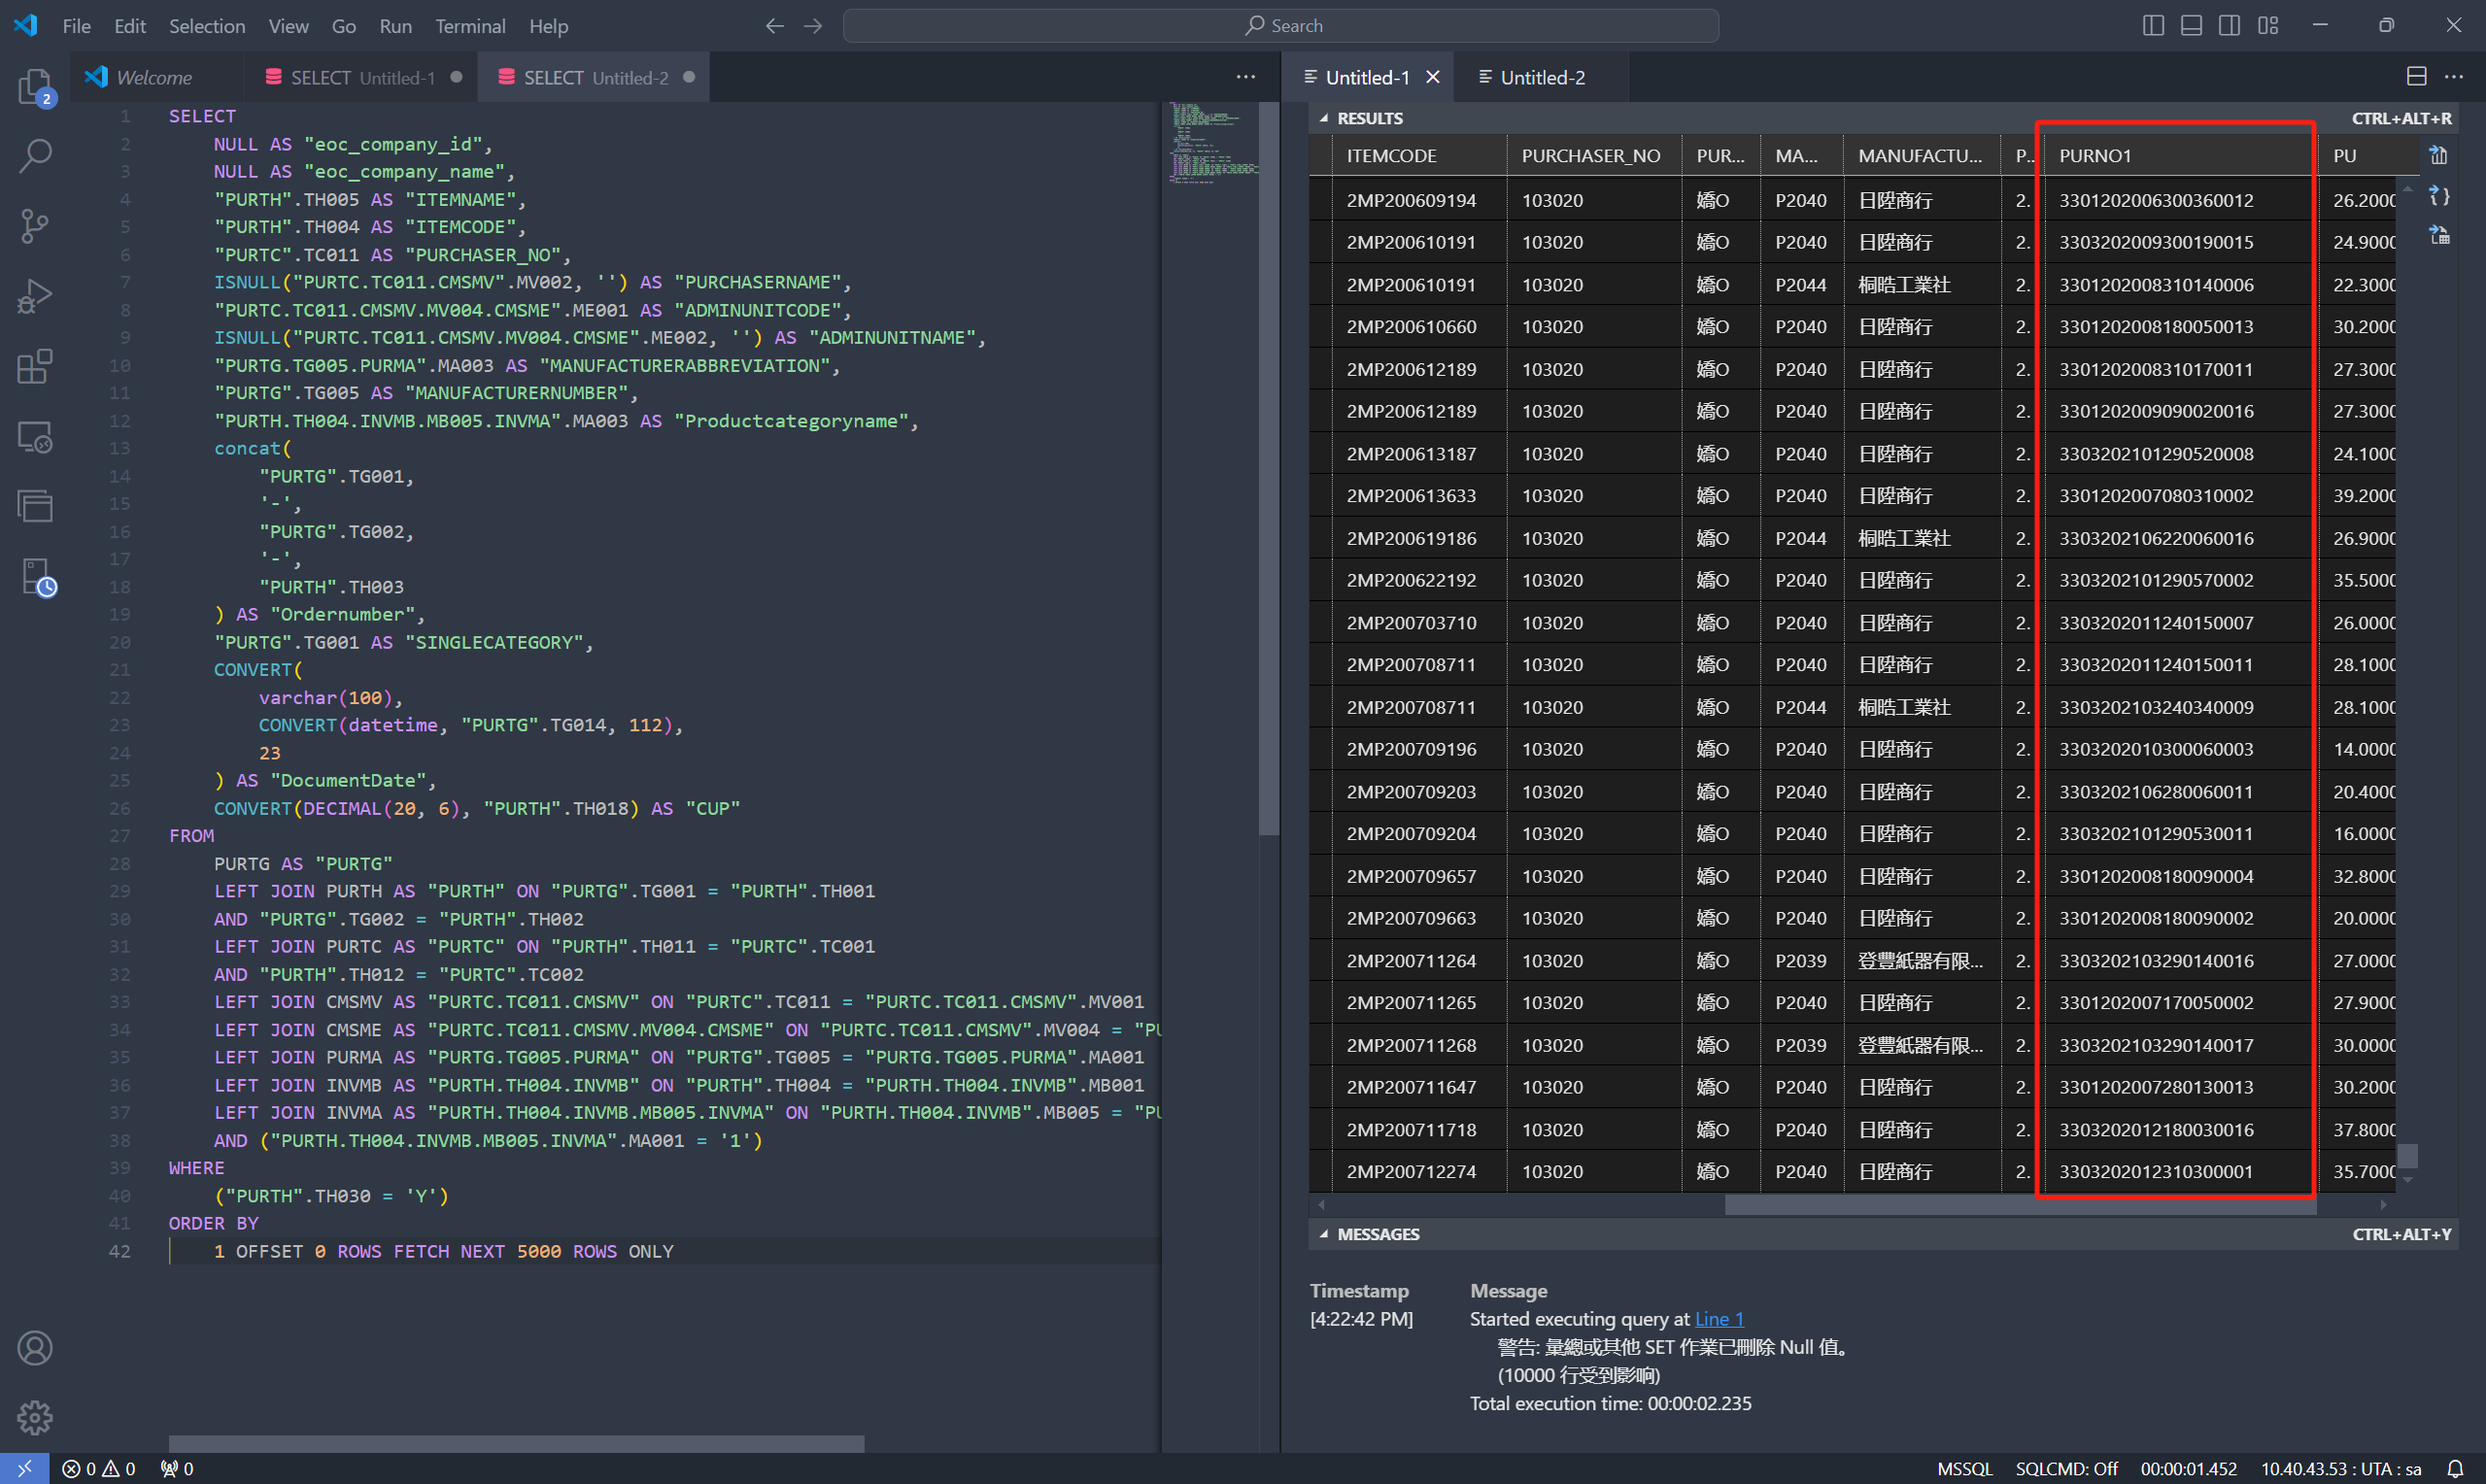Image resolution: width=2486 pixels, height=1484 pixels.
Task: Click the 10.40.43.53 : UTA : sa connection status
Action: tap(2341, 1469)
